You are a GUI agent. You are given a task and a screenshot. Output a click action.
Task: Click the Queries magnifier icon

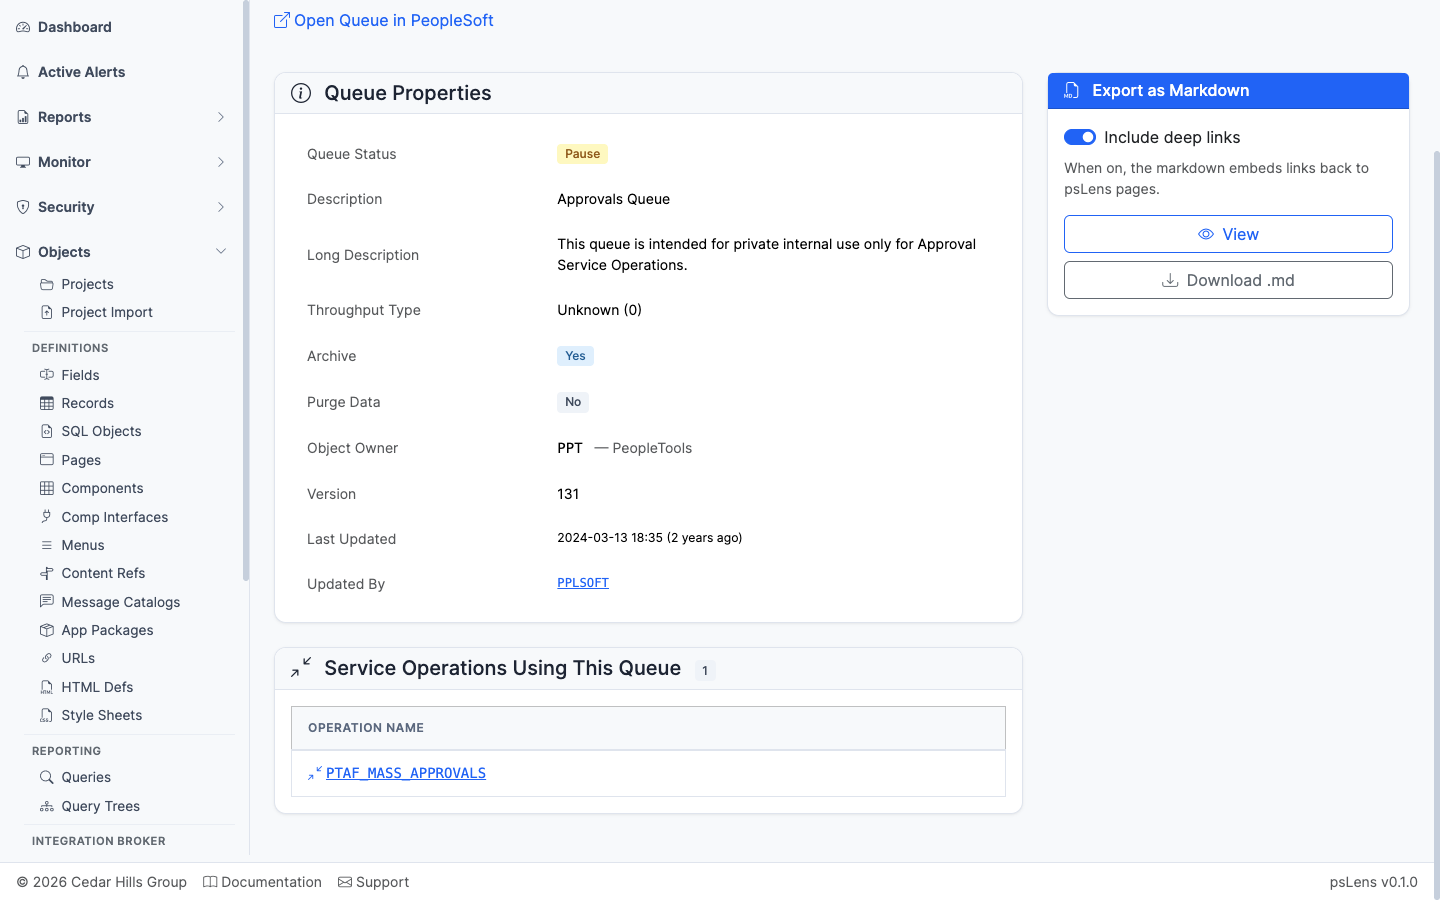(46, 777)
